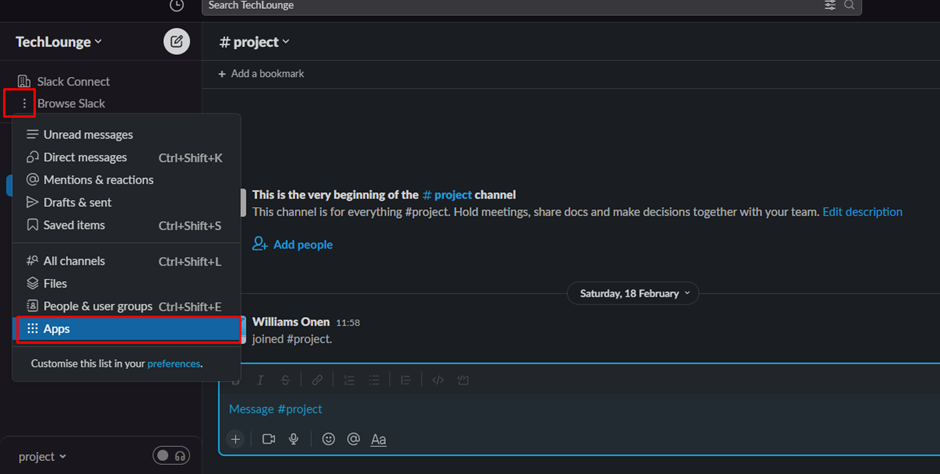Insert blockquote in the composer
This screenshot has width=940, height=474.
click(405, 380)
